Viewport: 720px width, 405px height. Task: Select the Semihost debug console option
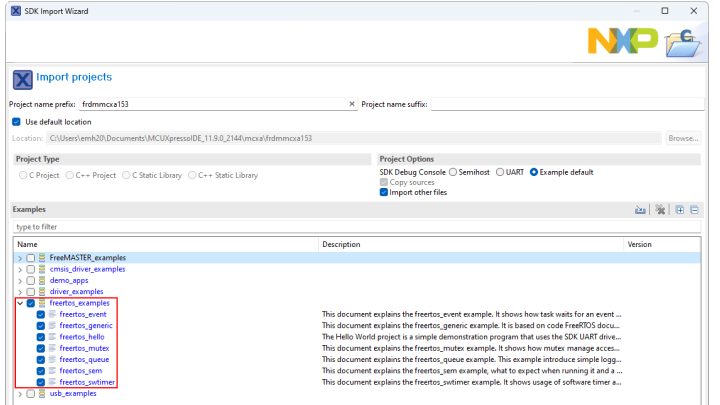click(453, 173)
